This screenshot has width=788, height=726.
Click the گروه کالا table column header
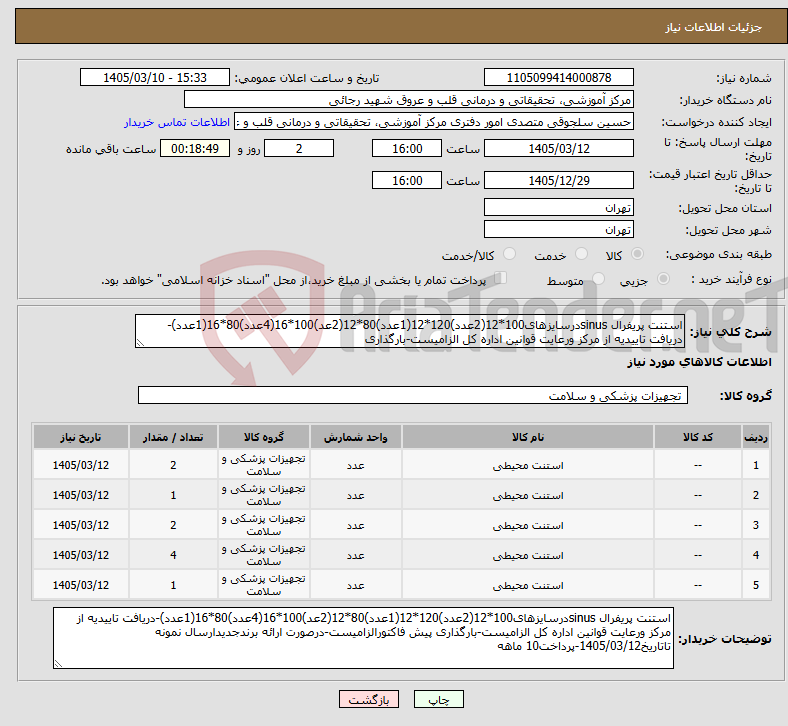(264, 437)
